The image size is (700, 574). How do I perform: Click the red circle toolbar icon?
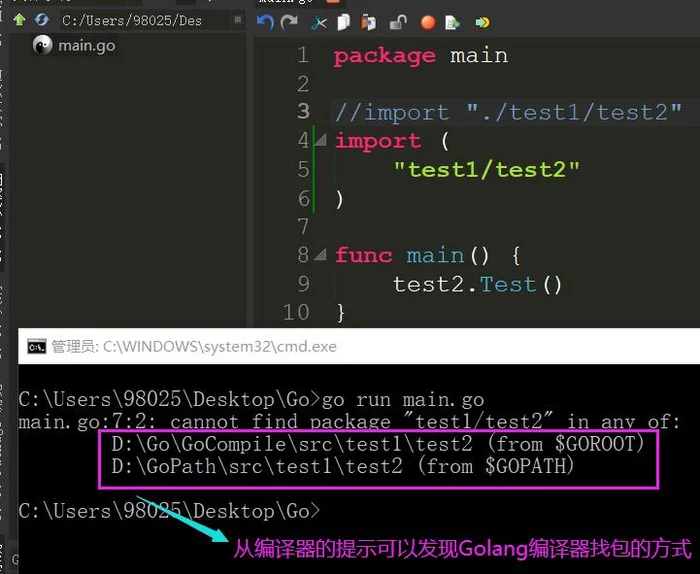[428, 22]
